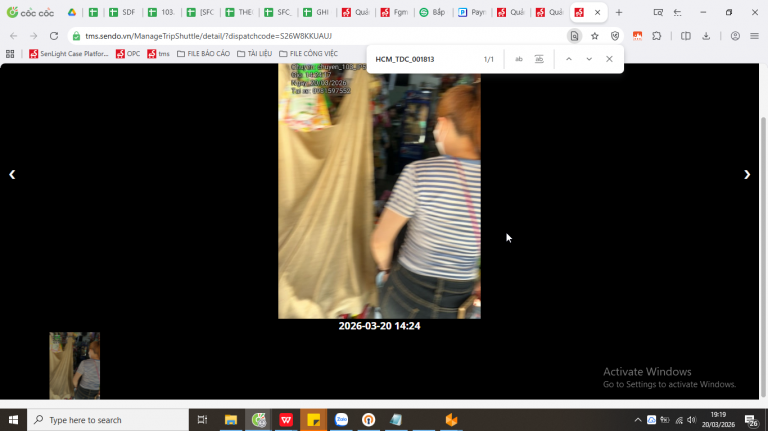Viewport: 768px width, 431px height.
Task: Open the apps grid icon in bookmarks bar
Action: tap(10, 54)
